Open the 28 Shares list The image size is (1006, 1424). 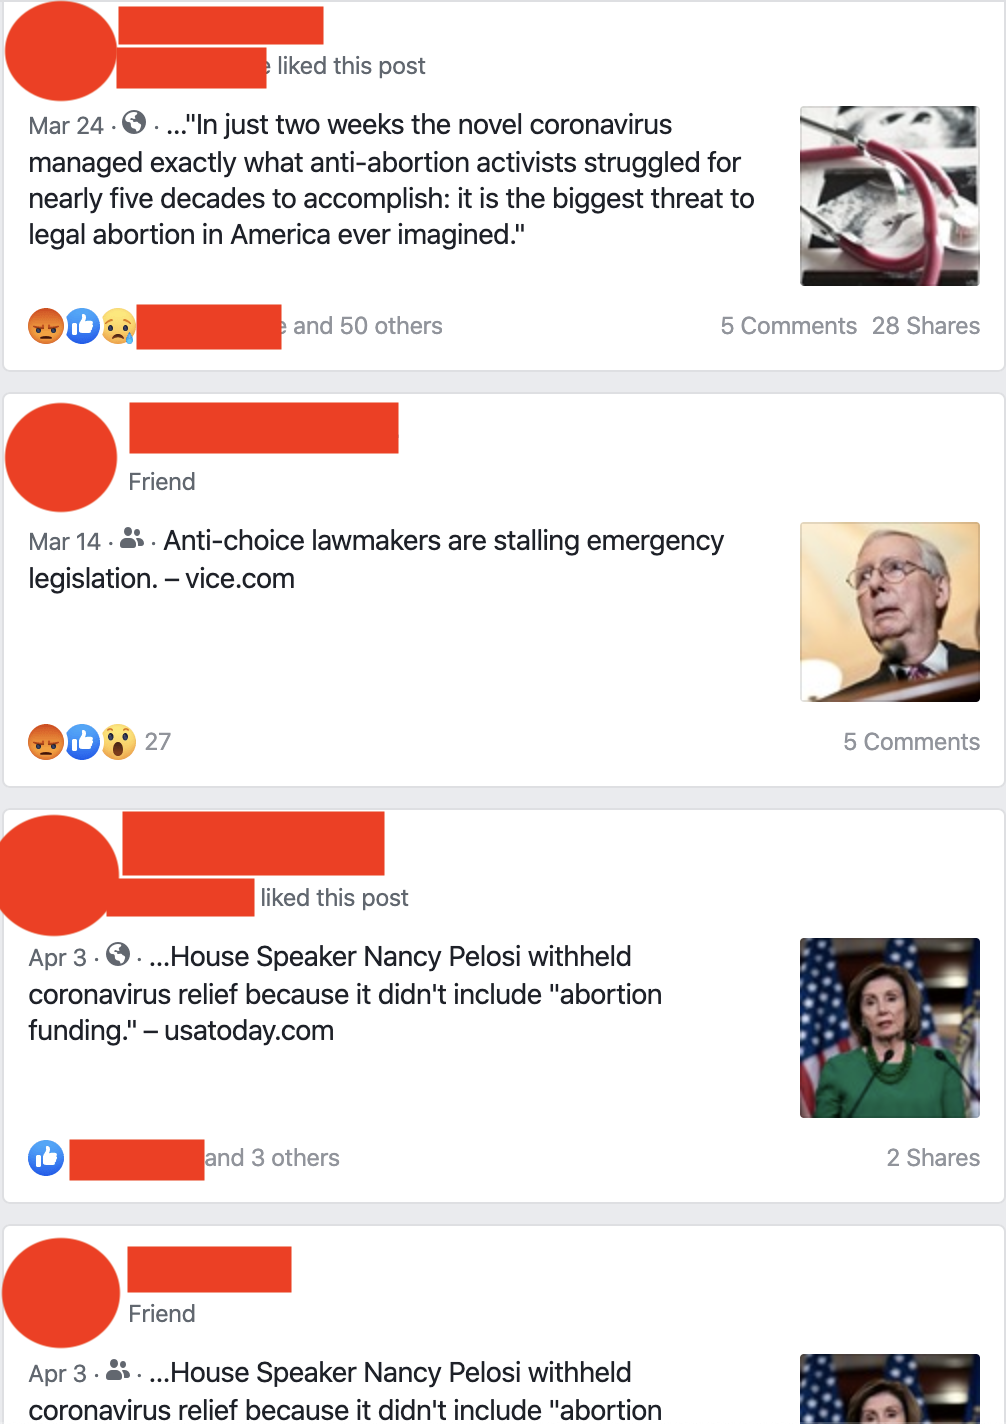pos(926,326)
